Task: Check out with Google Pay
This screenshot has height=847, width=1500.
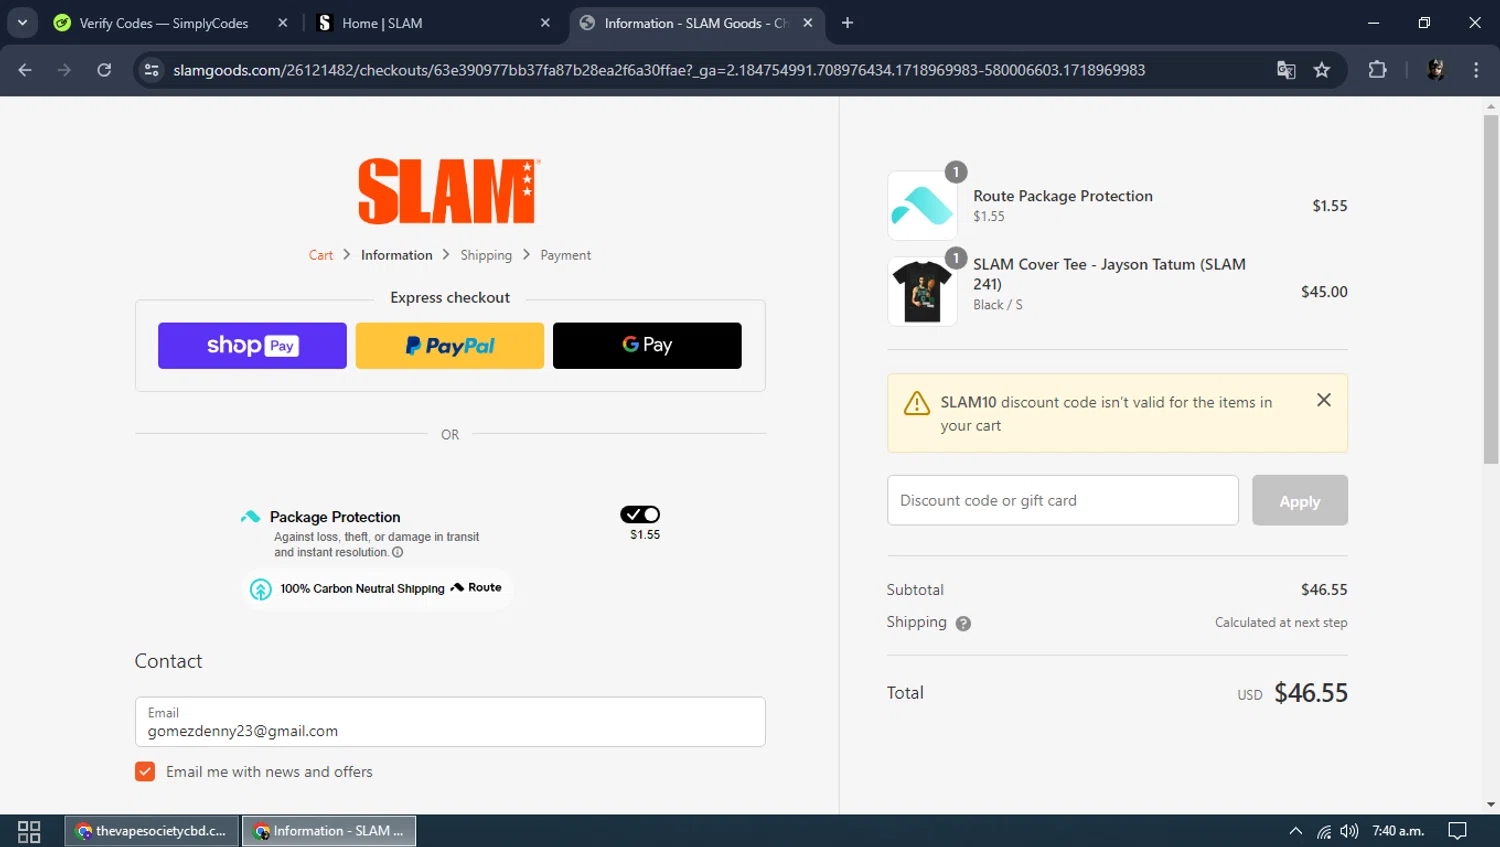Action: click(647, 345)
